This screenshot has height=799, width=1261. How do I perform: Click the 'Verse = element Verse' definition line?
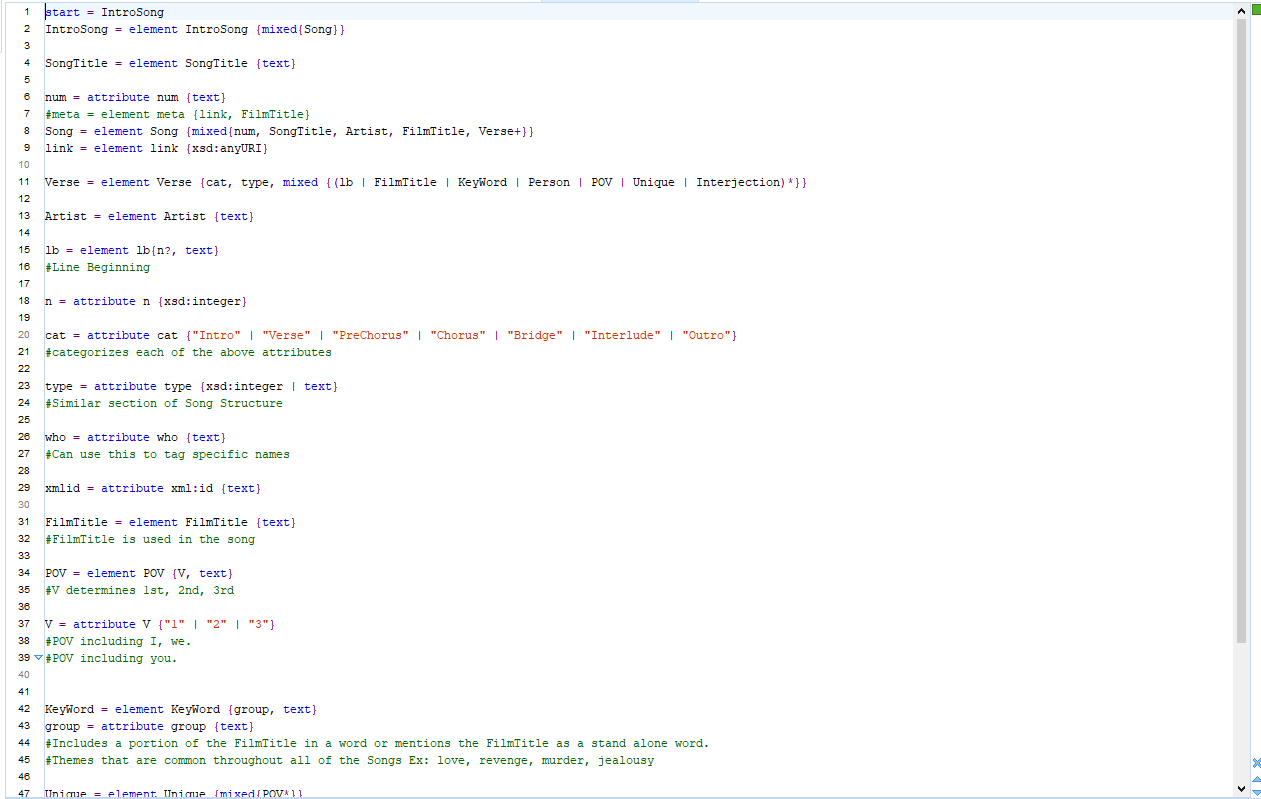[x=426, y=182]
